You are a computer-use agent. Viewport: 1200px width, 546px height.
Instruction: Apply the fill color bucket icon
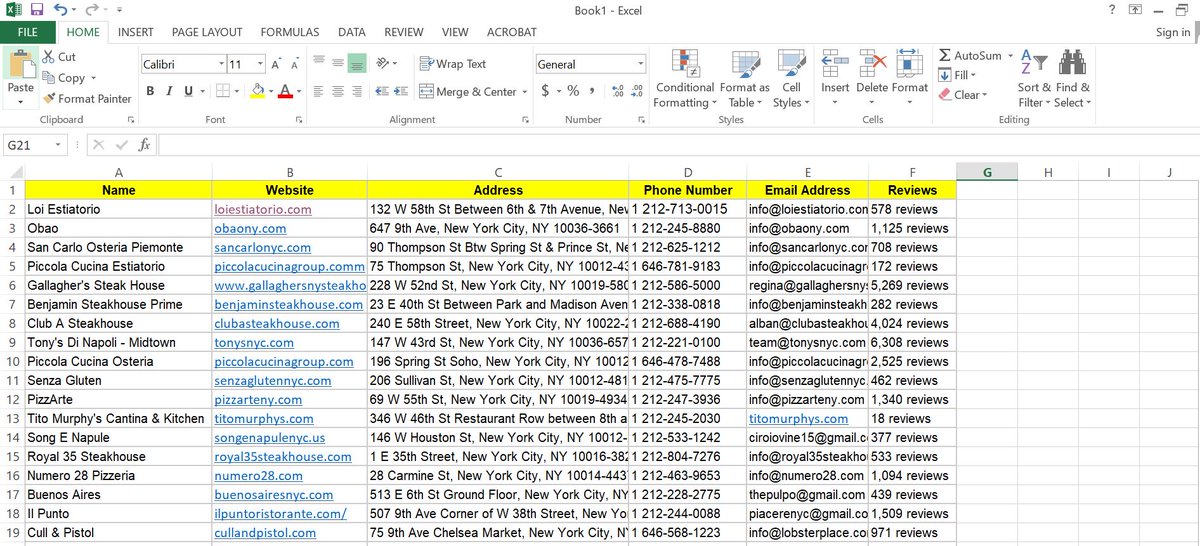[x=257, y=91]
